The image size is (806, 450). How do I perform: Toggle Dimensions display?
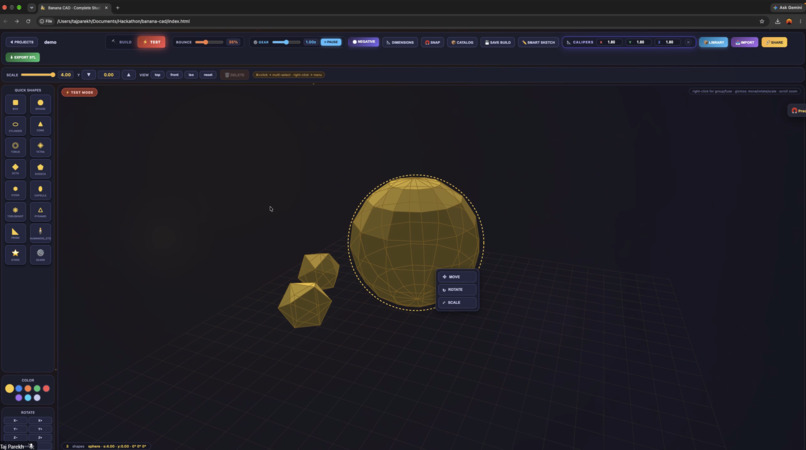[x=400, y=42]
